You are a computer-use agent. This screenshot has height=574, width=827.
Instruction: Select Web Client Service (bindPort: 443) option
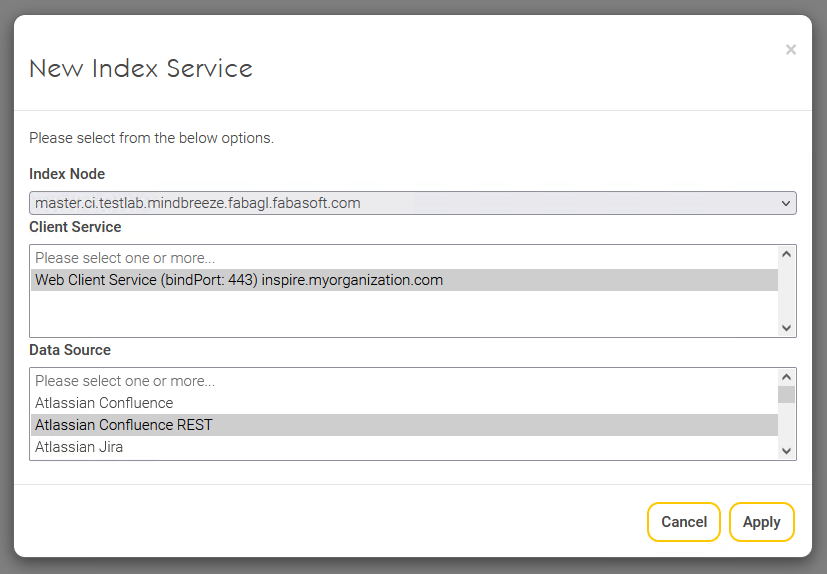pos(238,280)
